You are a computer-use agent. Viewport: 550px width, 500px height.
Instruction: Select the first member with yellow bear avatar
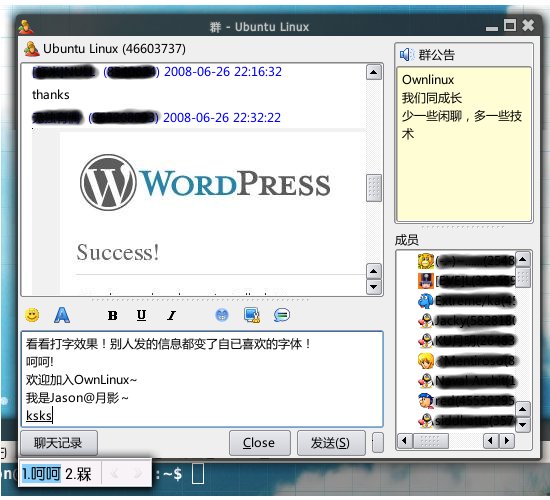coord(466,261)
